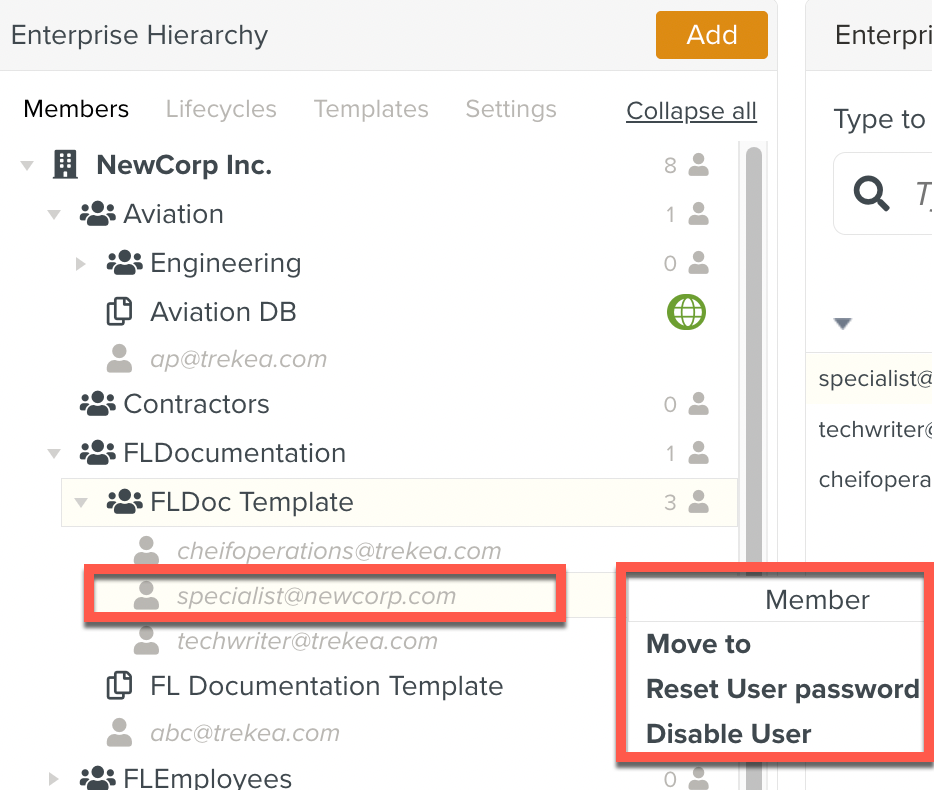Switch to the Lifecycles tab
The width and height of the screenshot is (934, 790).
coord(221,109)
